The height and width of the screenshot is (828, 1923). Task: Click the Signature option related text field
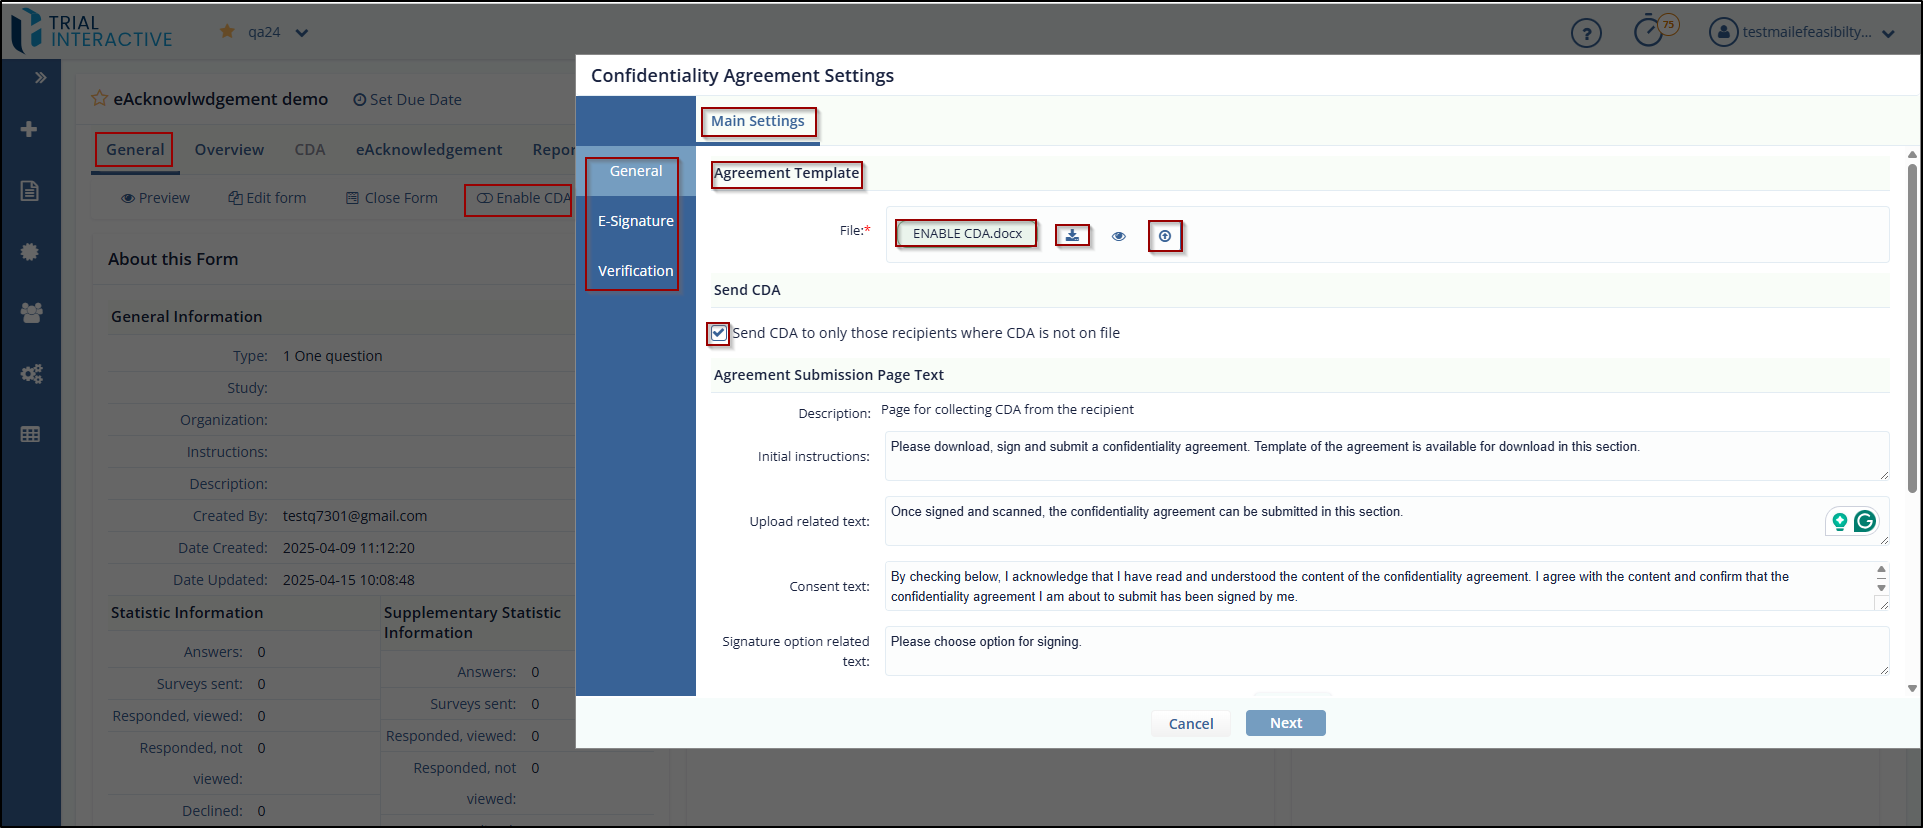coord(1387,651)
